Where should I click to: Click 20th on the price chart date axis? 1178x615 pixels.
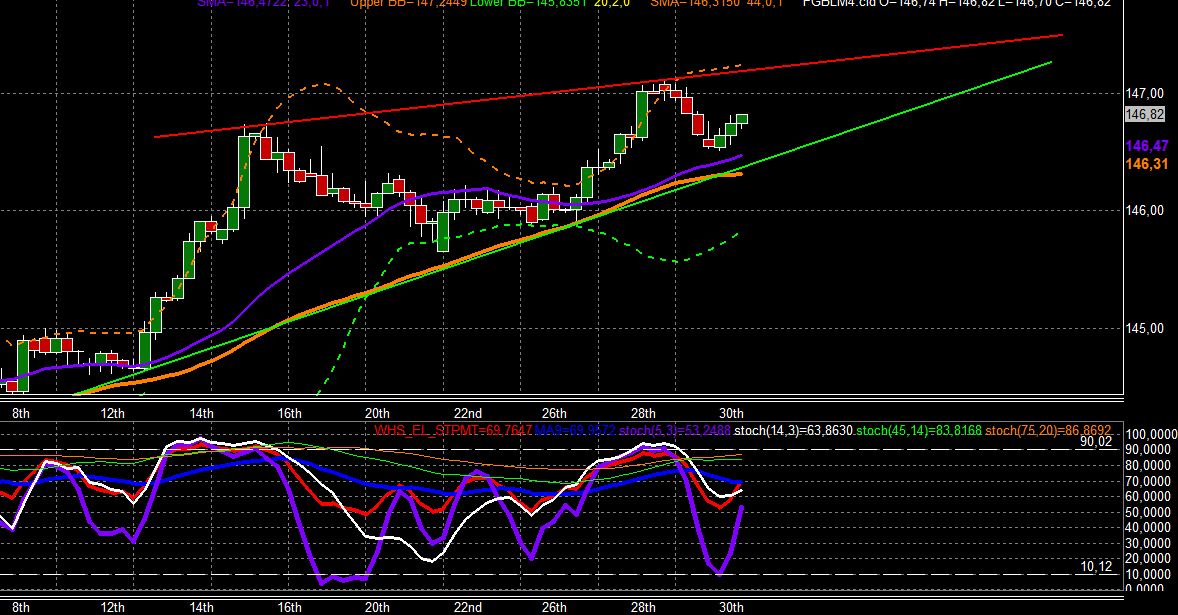377,413
